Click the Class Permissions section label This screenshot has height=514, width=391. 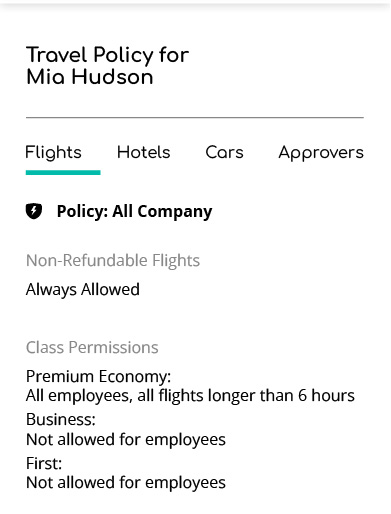point(92,347)
